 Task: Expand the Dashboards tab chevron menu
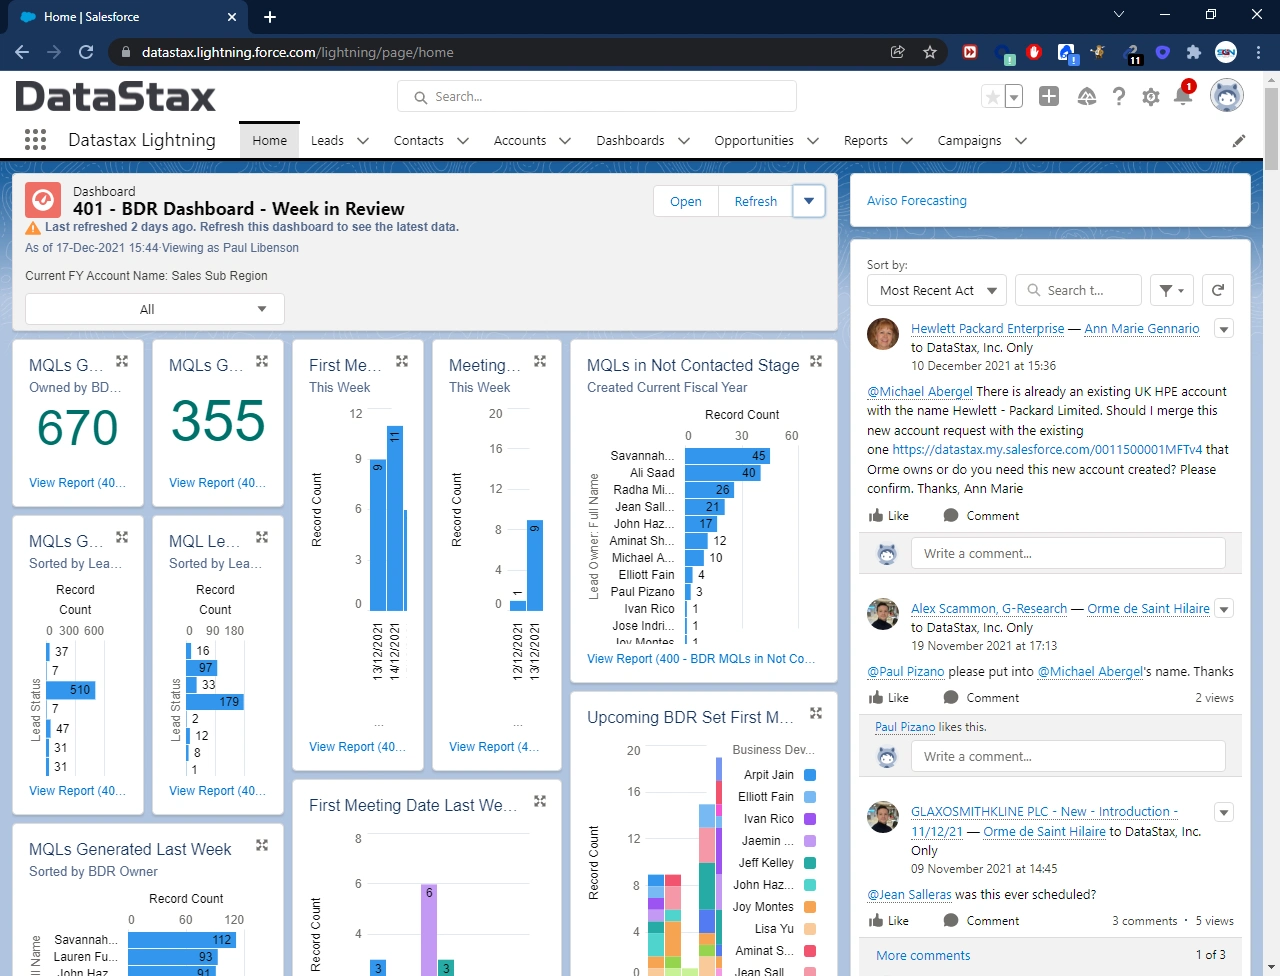click(684, 141)
